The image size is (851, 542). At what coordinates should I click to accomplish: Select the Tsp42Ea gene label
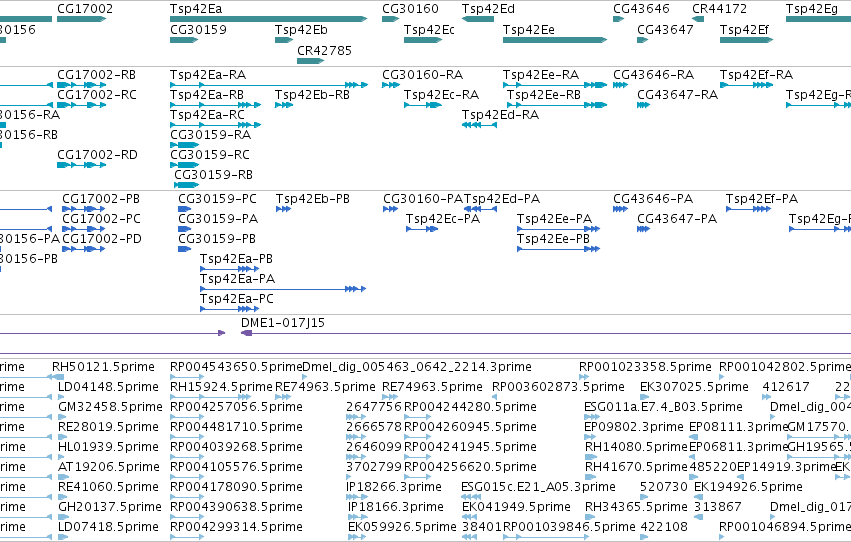pos(196,9)
